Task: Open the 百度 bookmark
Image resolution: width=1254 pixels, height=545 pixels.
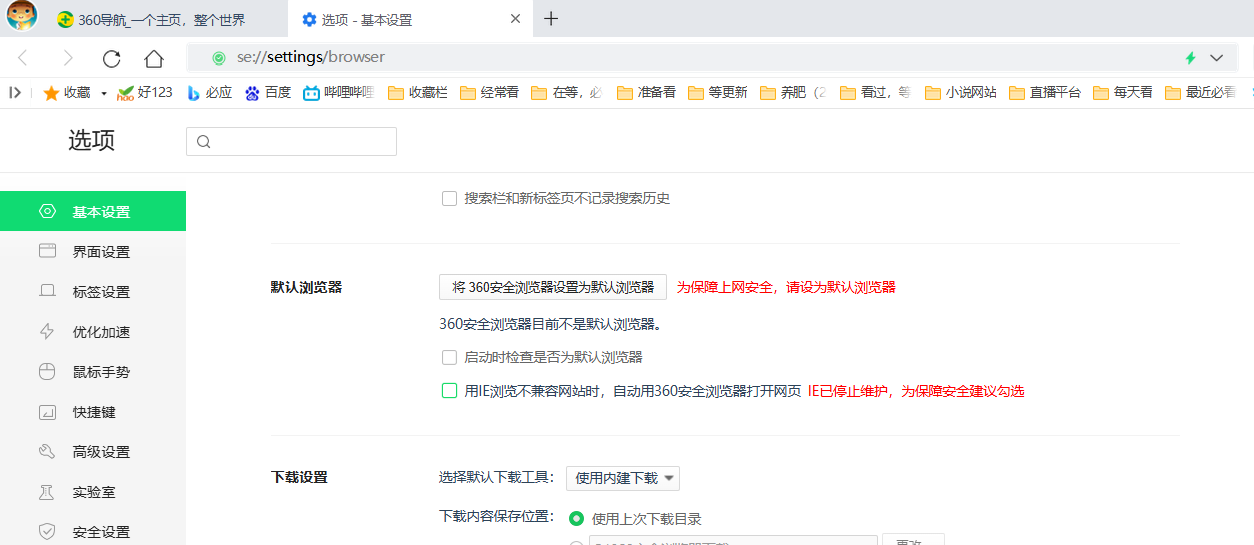Action: pyautogui.click(x=268, y=93)
